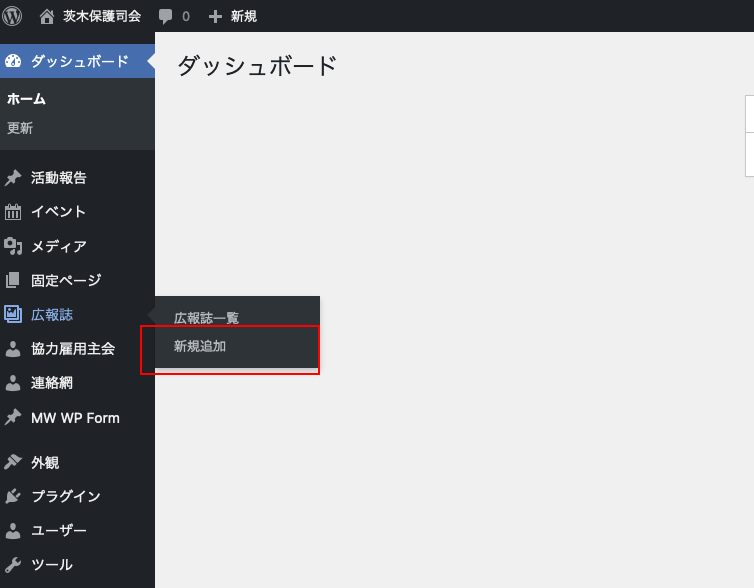Click the media icon next to メディア

pyautogui.click(x=13, y=246)
